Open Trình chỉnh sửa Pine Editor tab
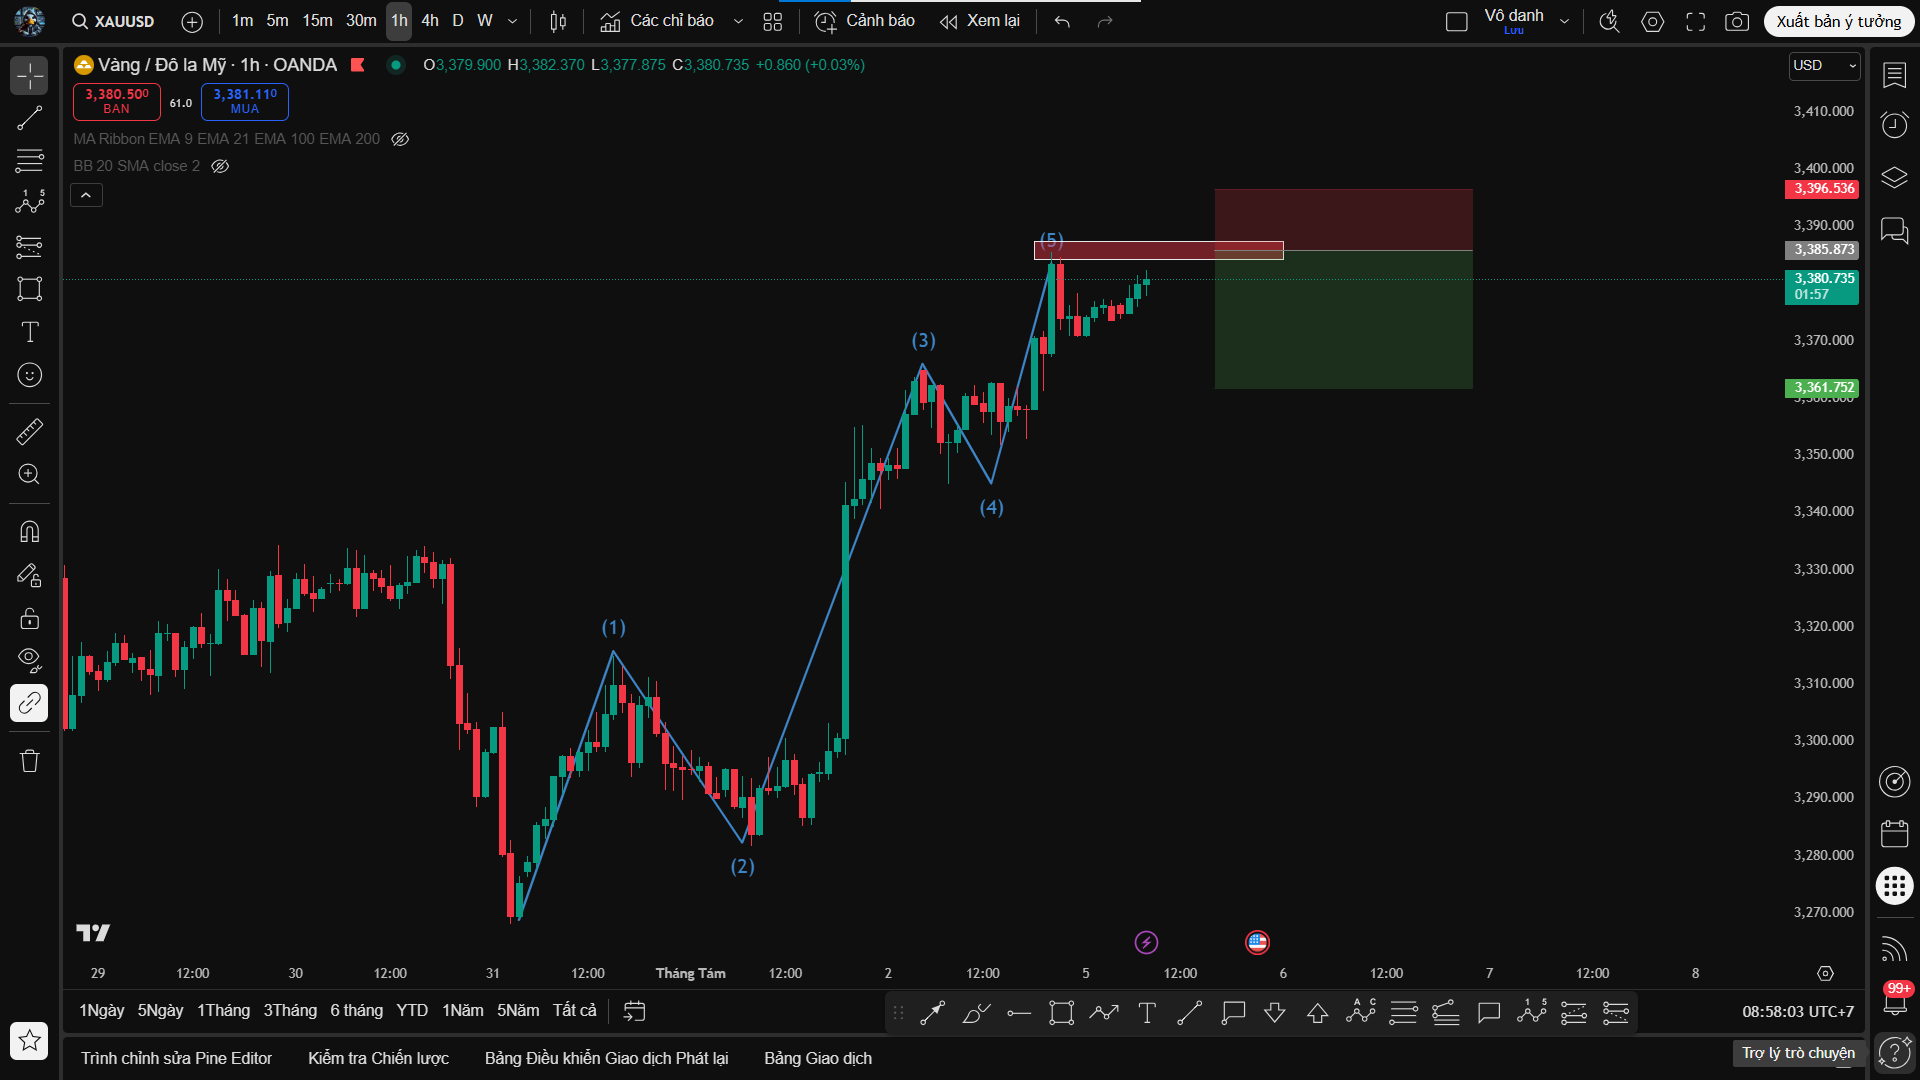 (176, 1058)
